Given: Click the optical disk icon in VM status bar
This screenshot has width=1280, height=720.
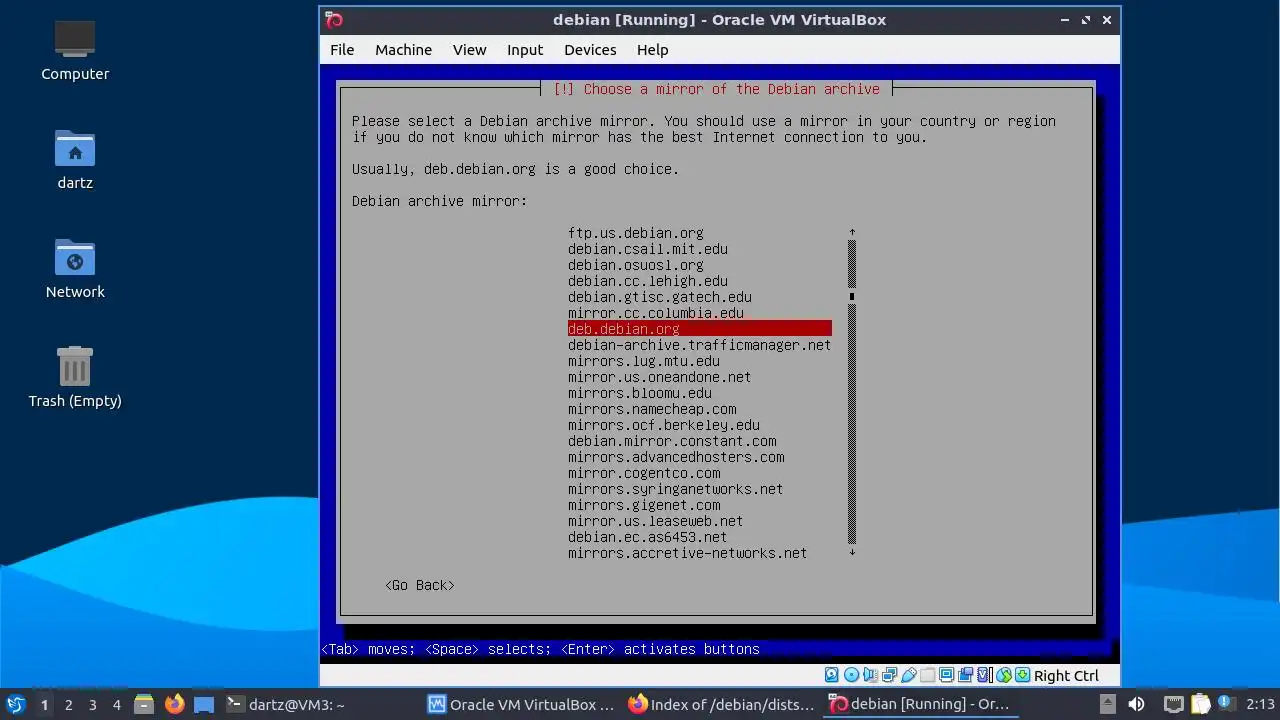Looking at the screenshot, I should pos(851,676).
